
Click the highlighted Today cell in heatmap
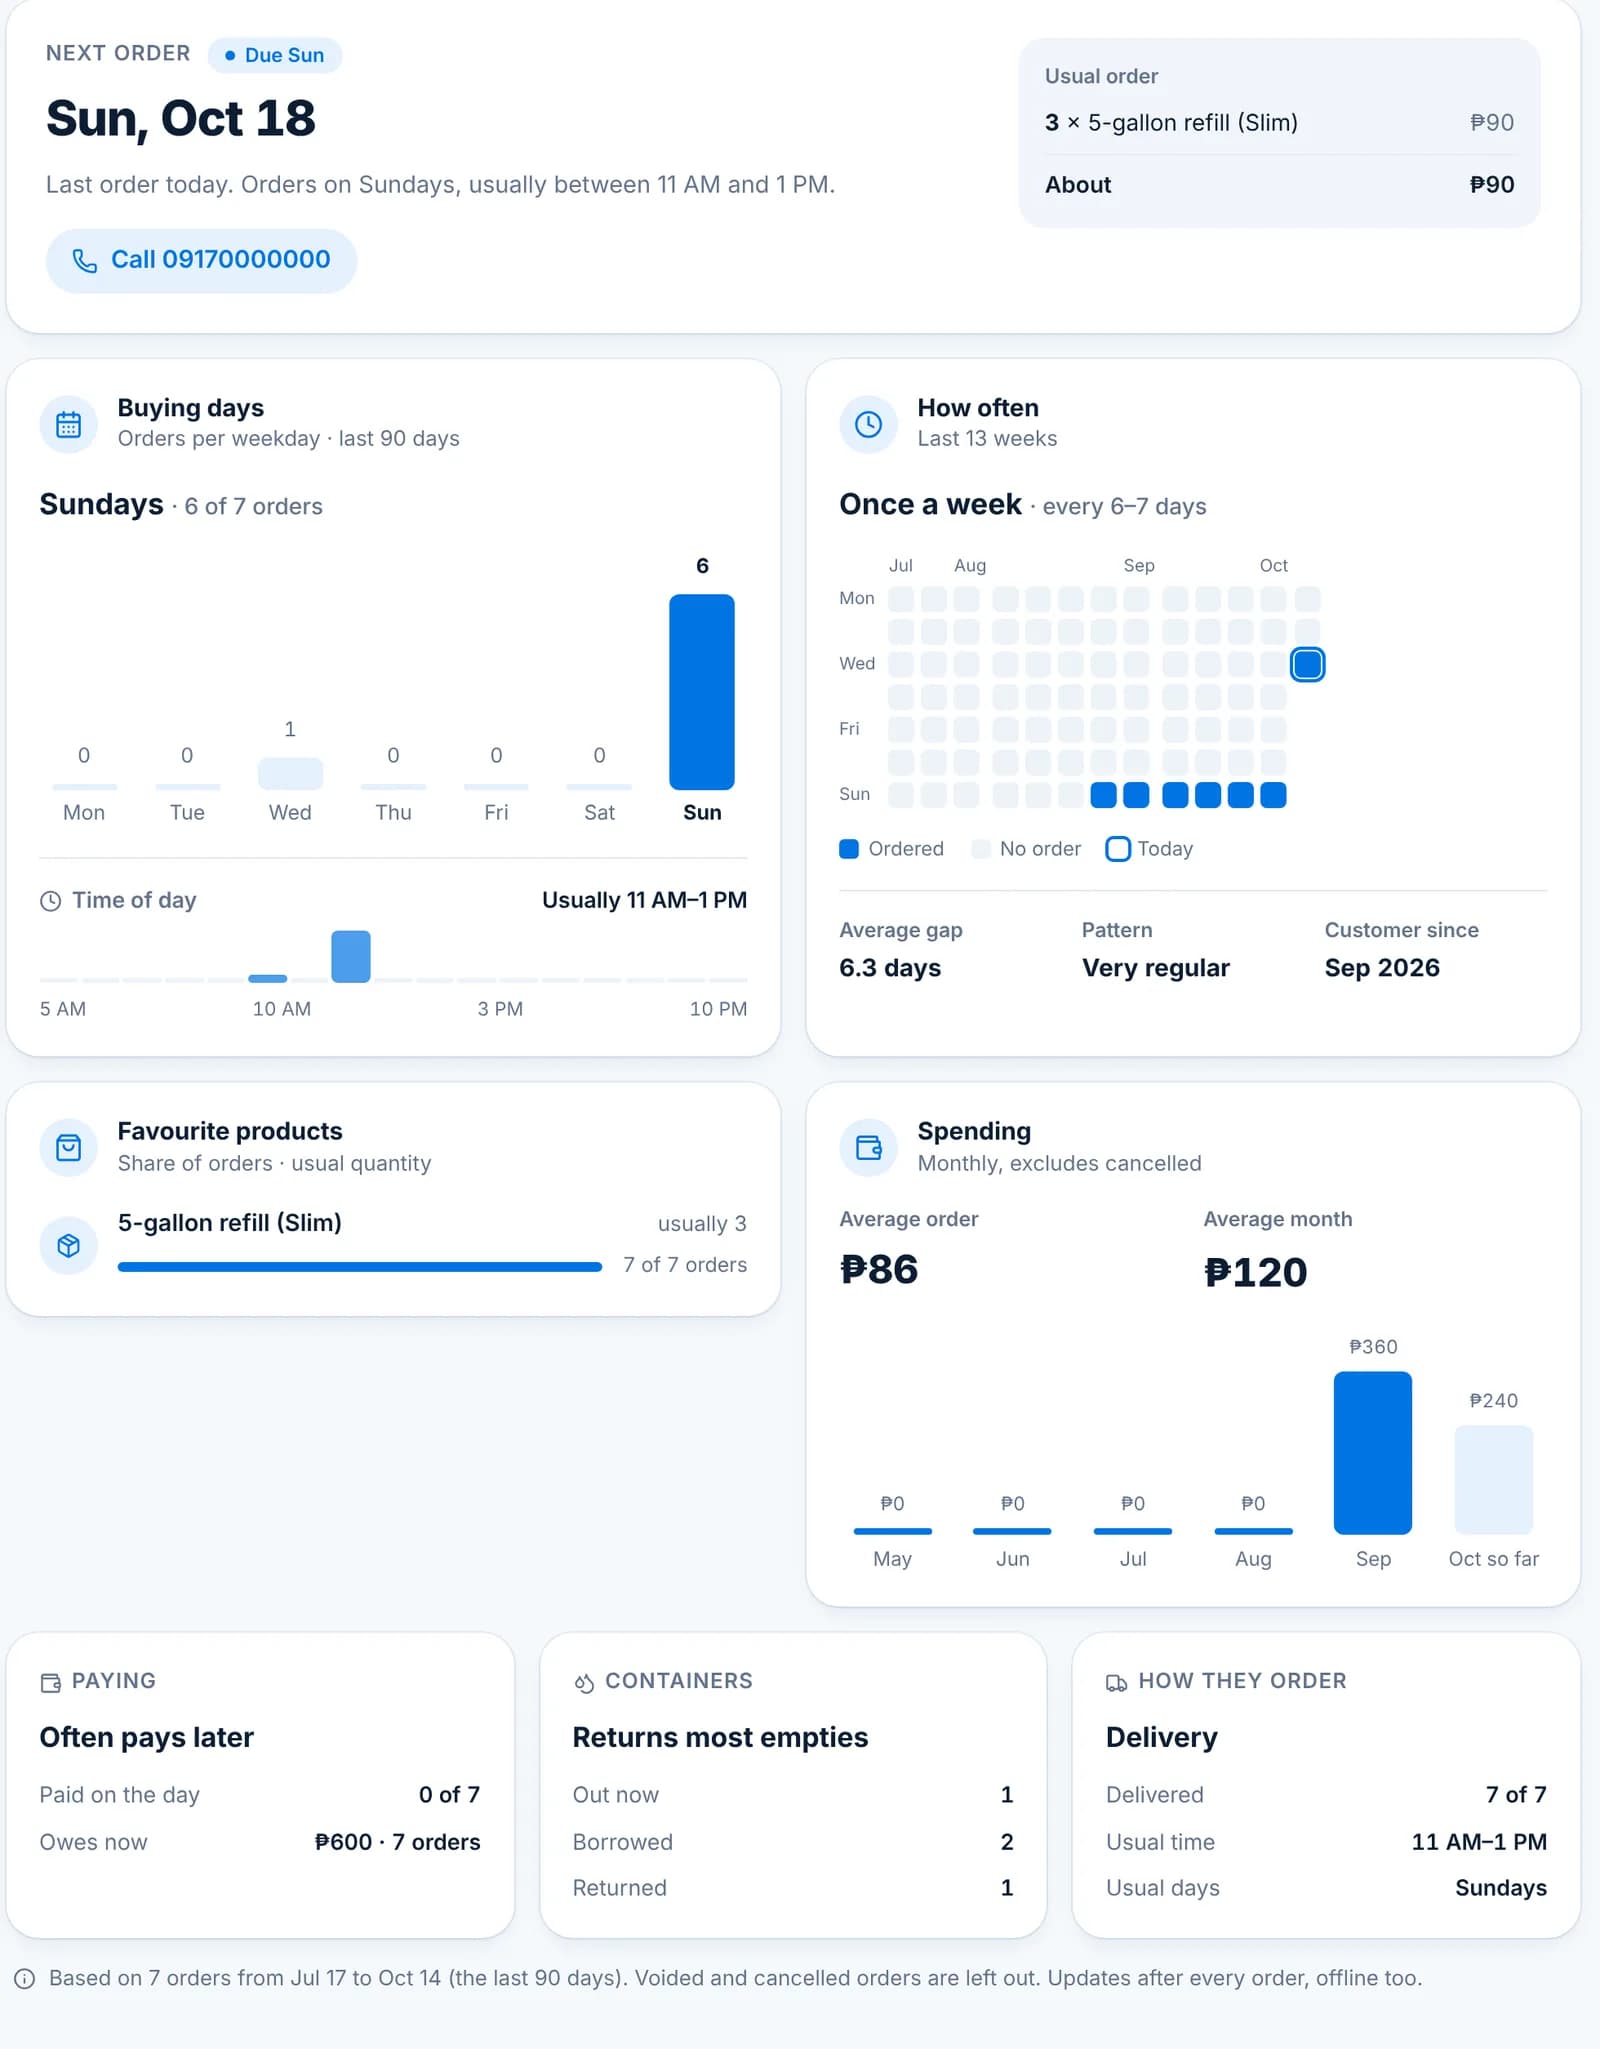coord(1307,664)
